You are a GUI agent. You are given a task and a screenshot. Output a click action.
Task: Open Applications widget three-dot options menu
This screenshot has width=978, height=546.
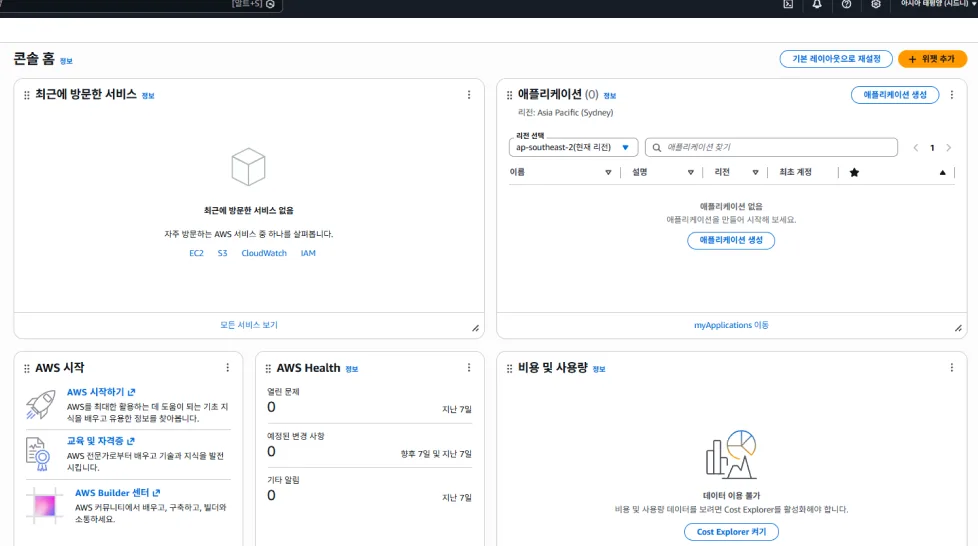952,95
